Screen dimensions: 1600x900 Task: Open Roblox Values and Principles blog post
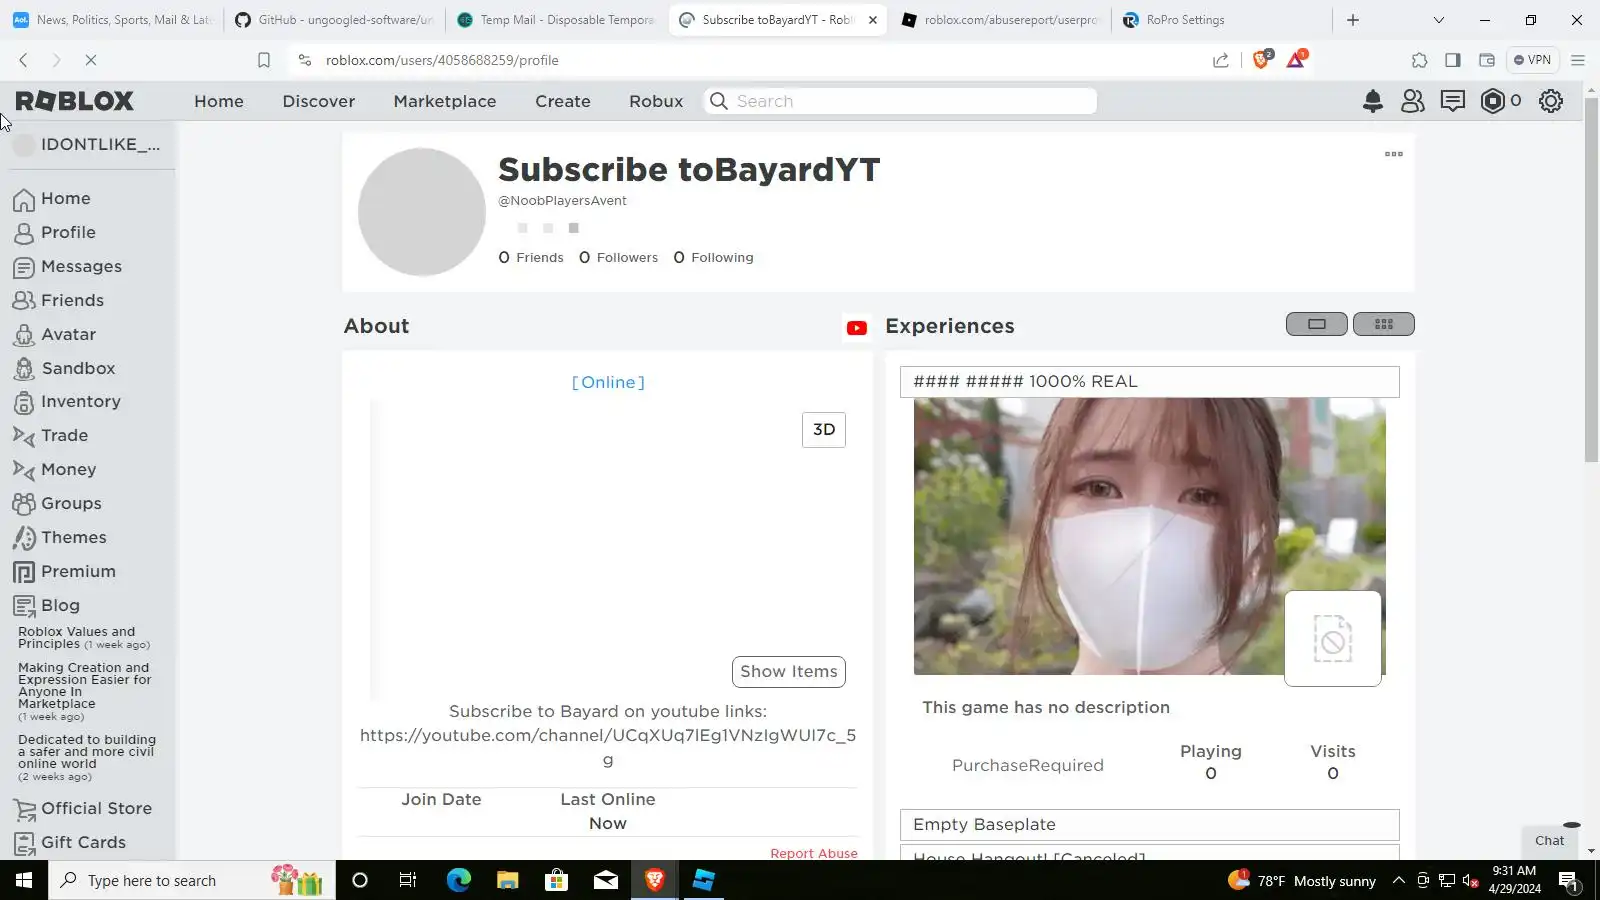(x=84, y=638)
